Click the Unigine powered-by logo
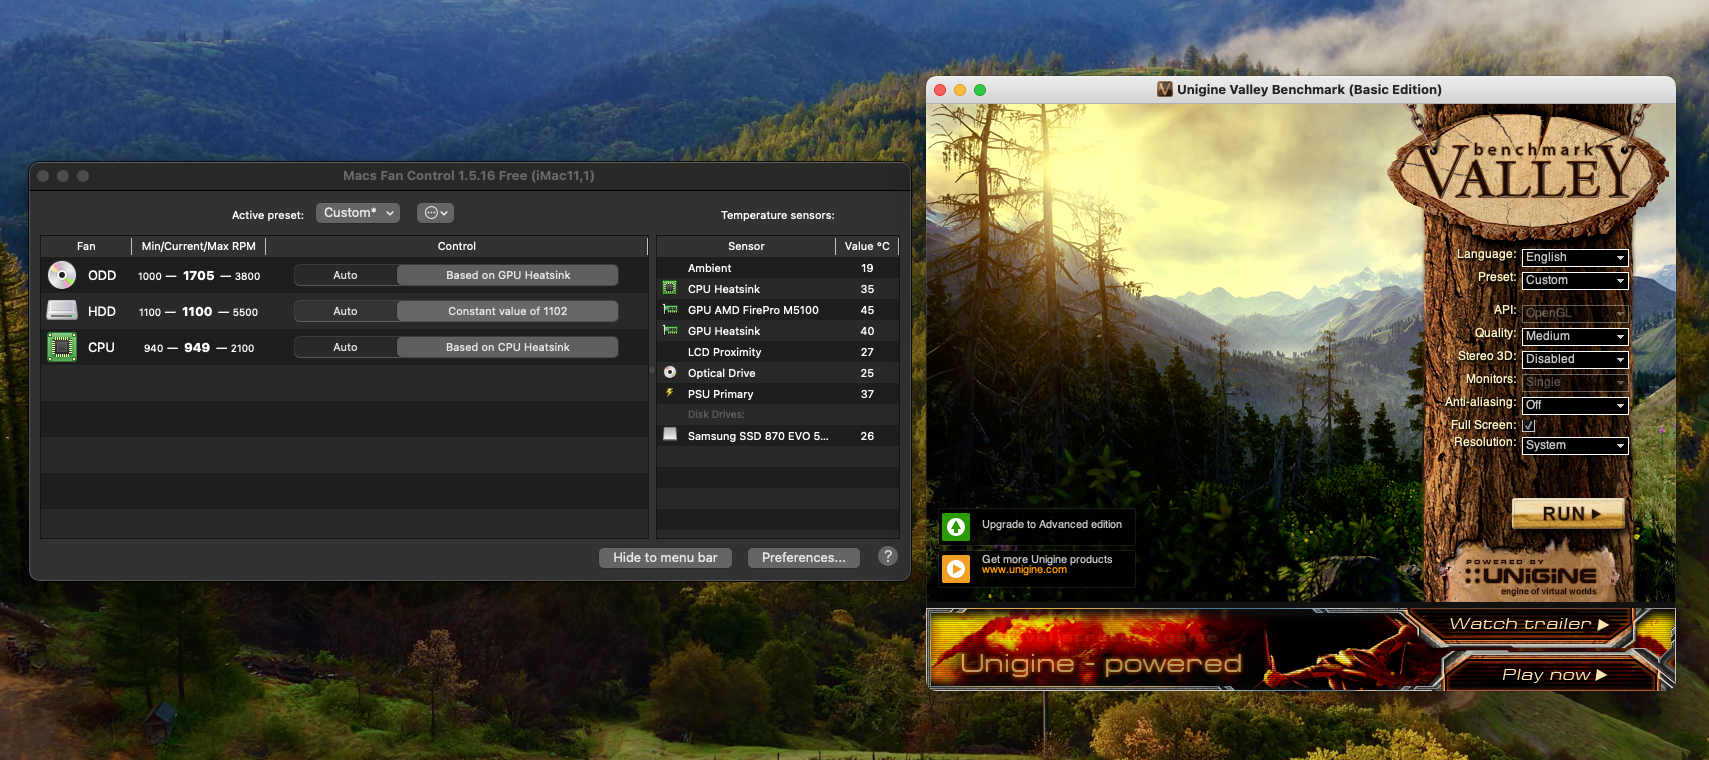 (1534, 575)
